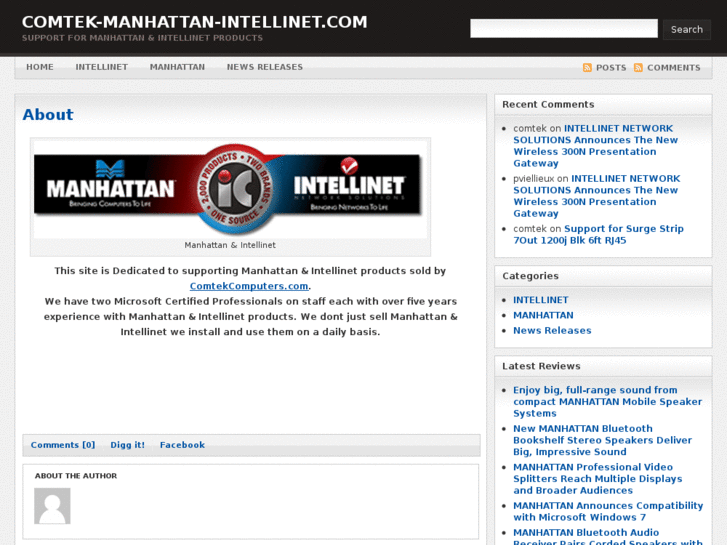Click the site title COMTEK-MANHATTAN-INTELLINET.COM
Screen dimensions: 727x545
(x=195, y=22)
